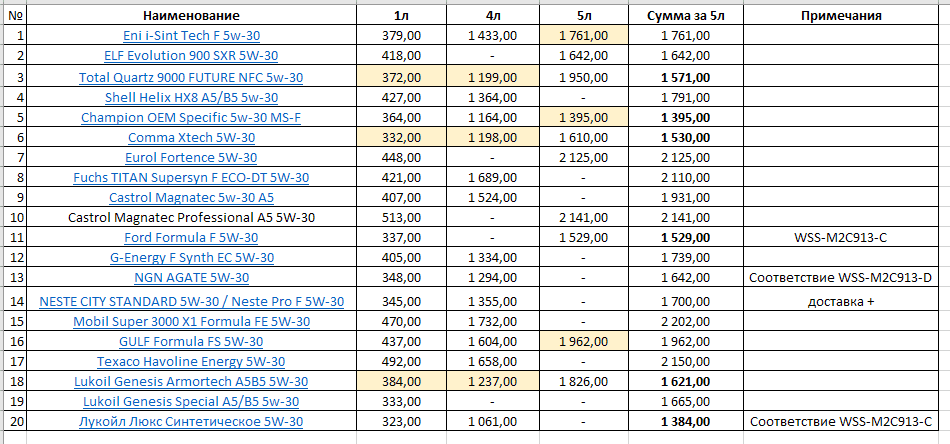Select the 2 202,00 sum cell
The height and width of the screenshot is (444, 950).
pyautogui.click(x=686, y=322)
